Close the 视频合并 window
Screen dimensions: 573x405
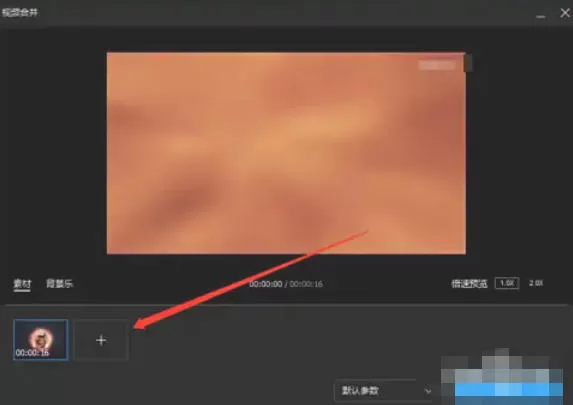point(565,13)
